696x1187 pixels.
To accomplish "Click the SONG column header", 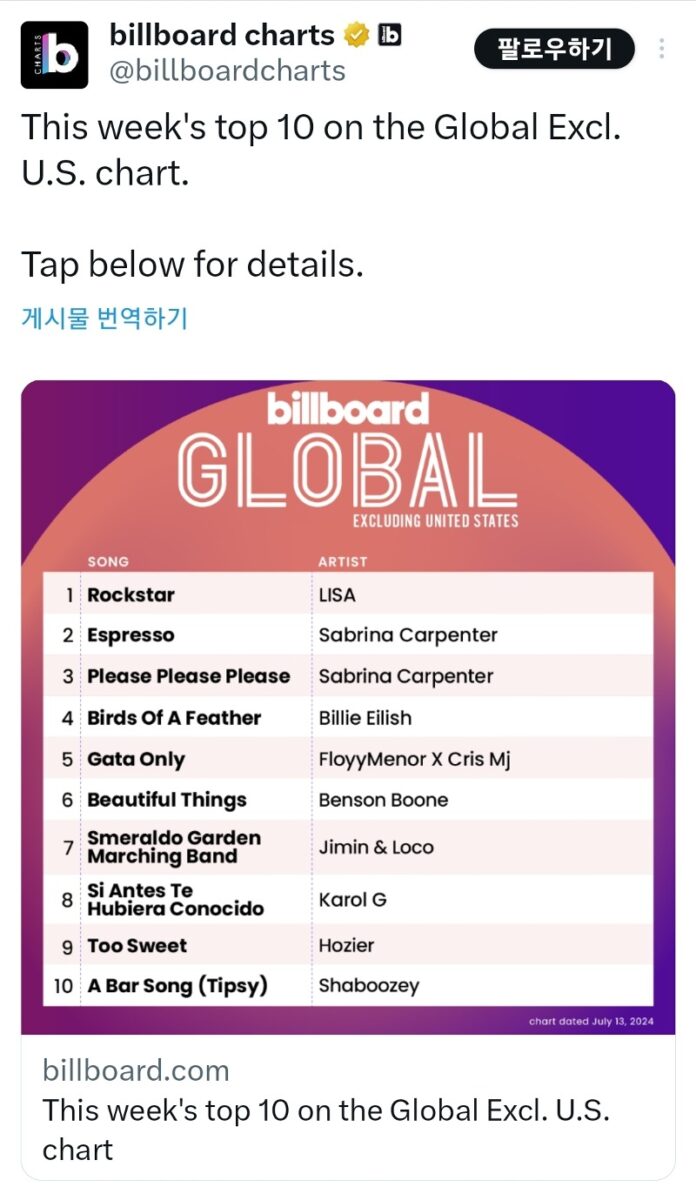I will (108, 562).
